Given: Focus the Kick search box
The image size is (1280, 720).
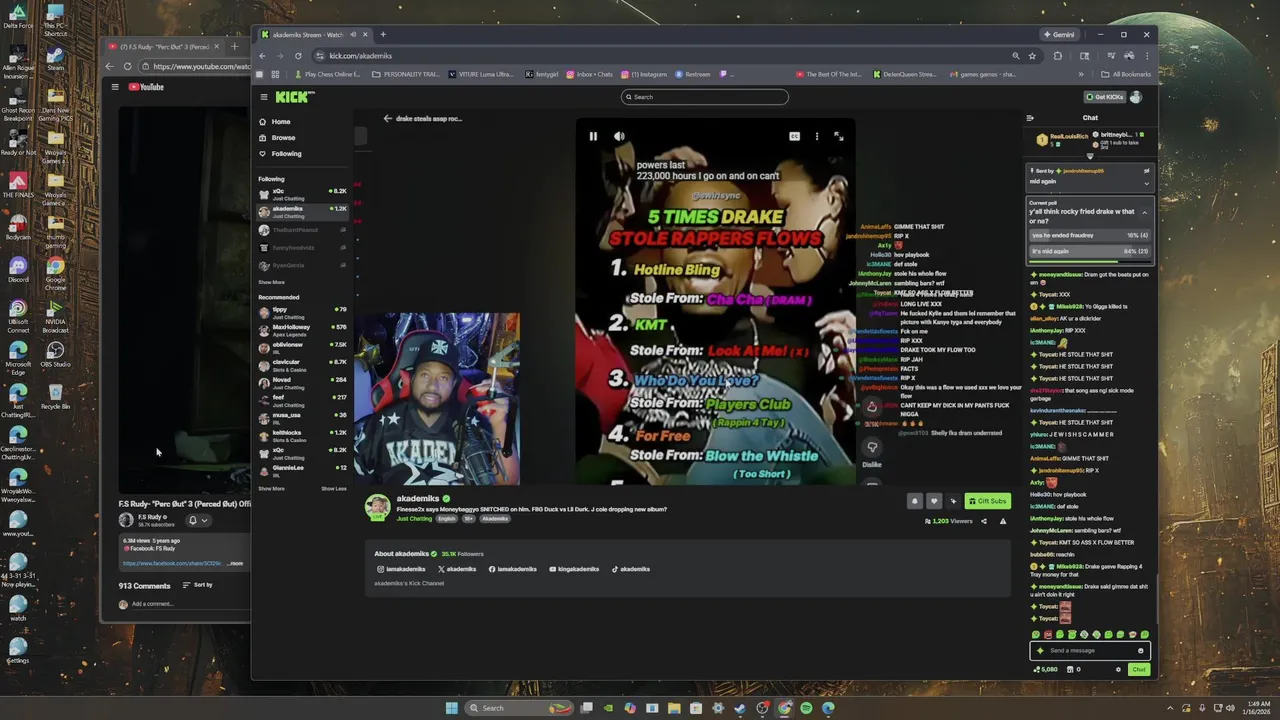Looking at the screenshot, I should click(x=705, y=97).
